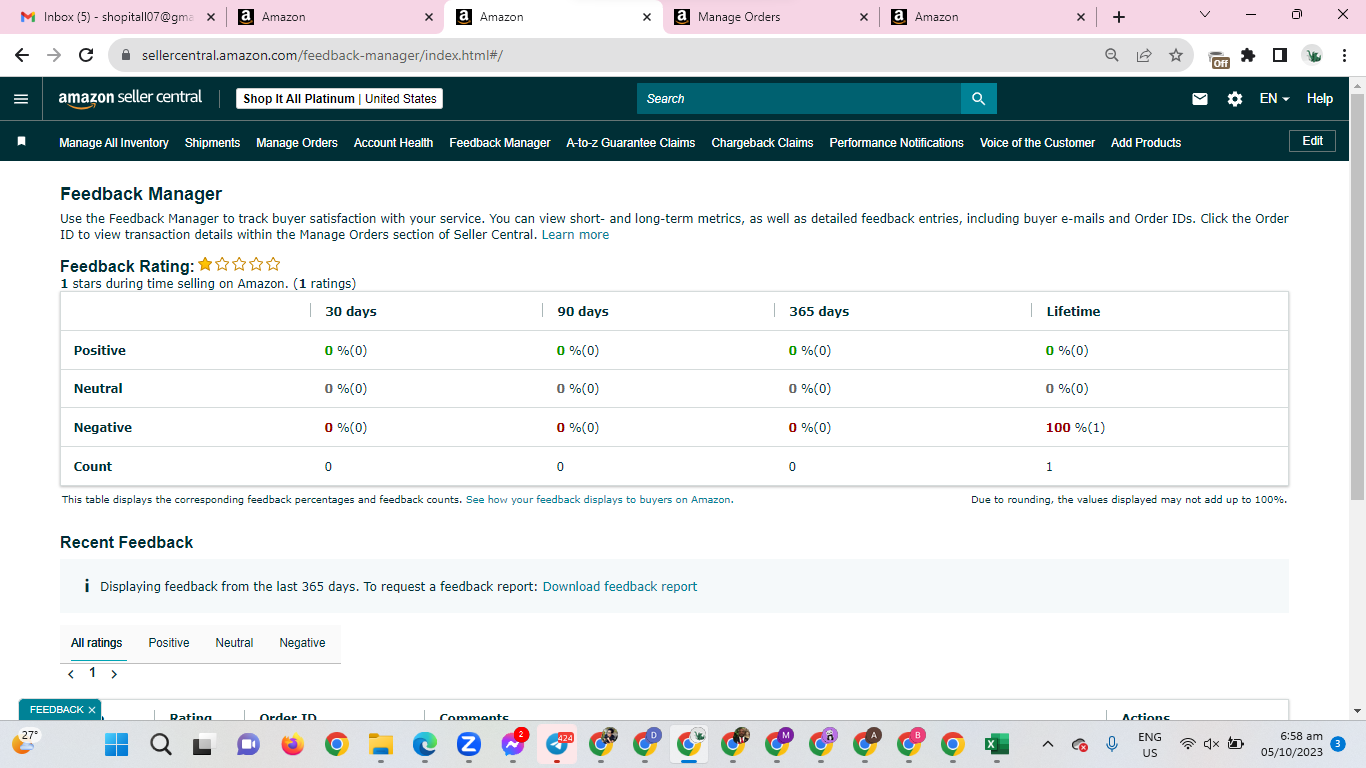Select the Negative ratings filter tab
The width and height of the screenshot is (1366, 768).
[302, 643]
